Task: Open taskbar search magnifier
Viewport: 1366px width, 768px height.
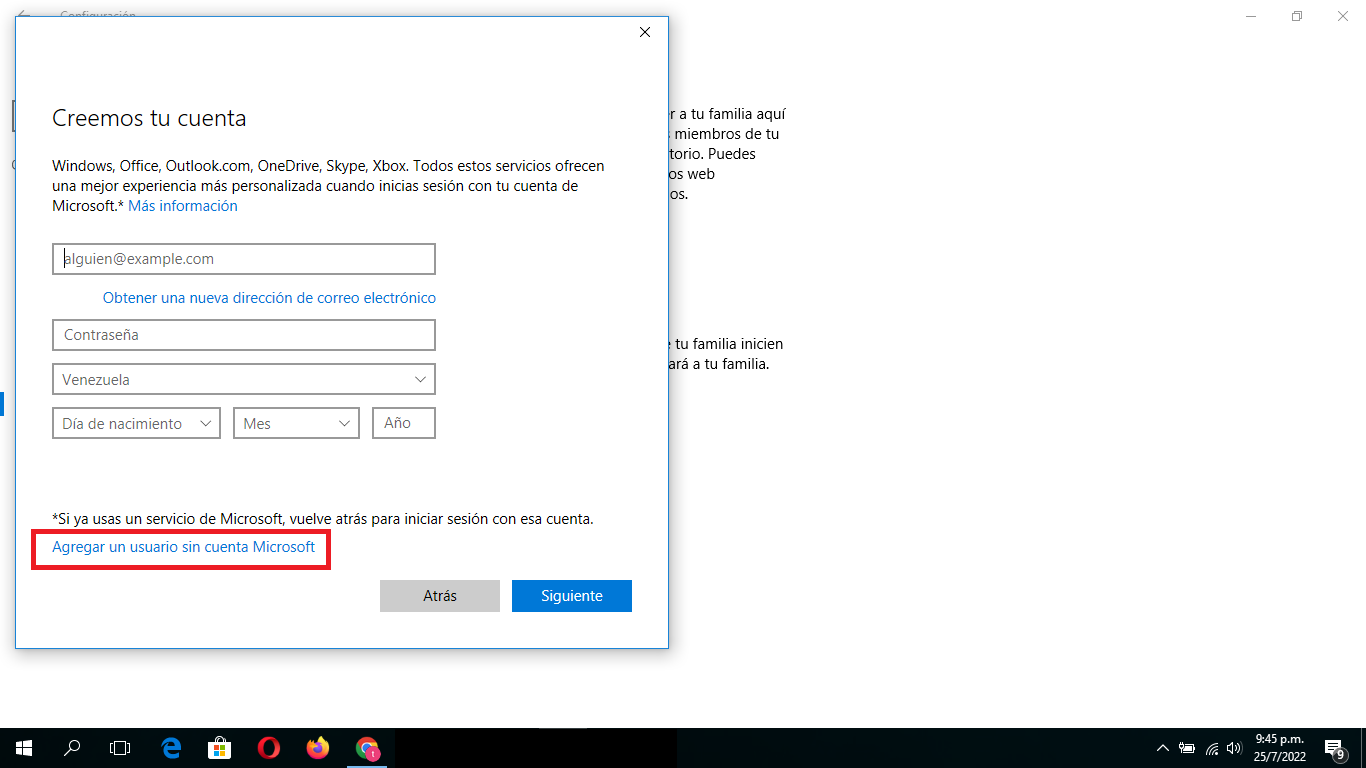Action: pos(72,747)
